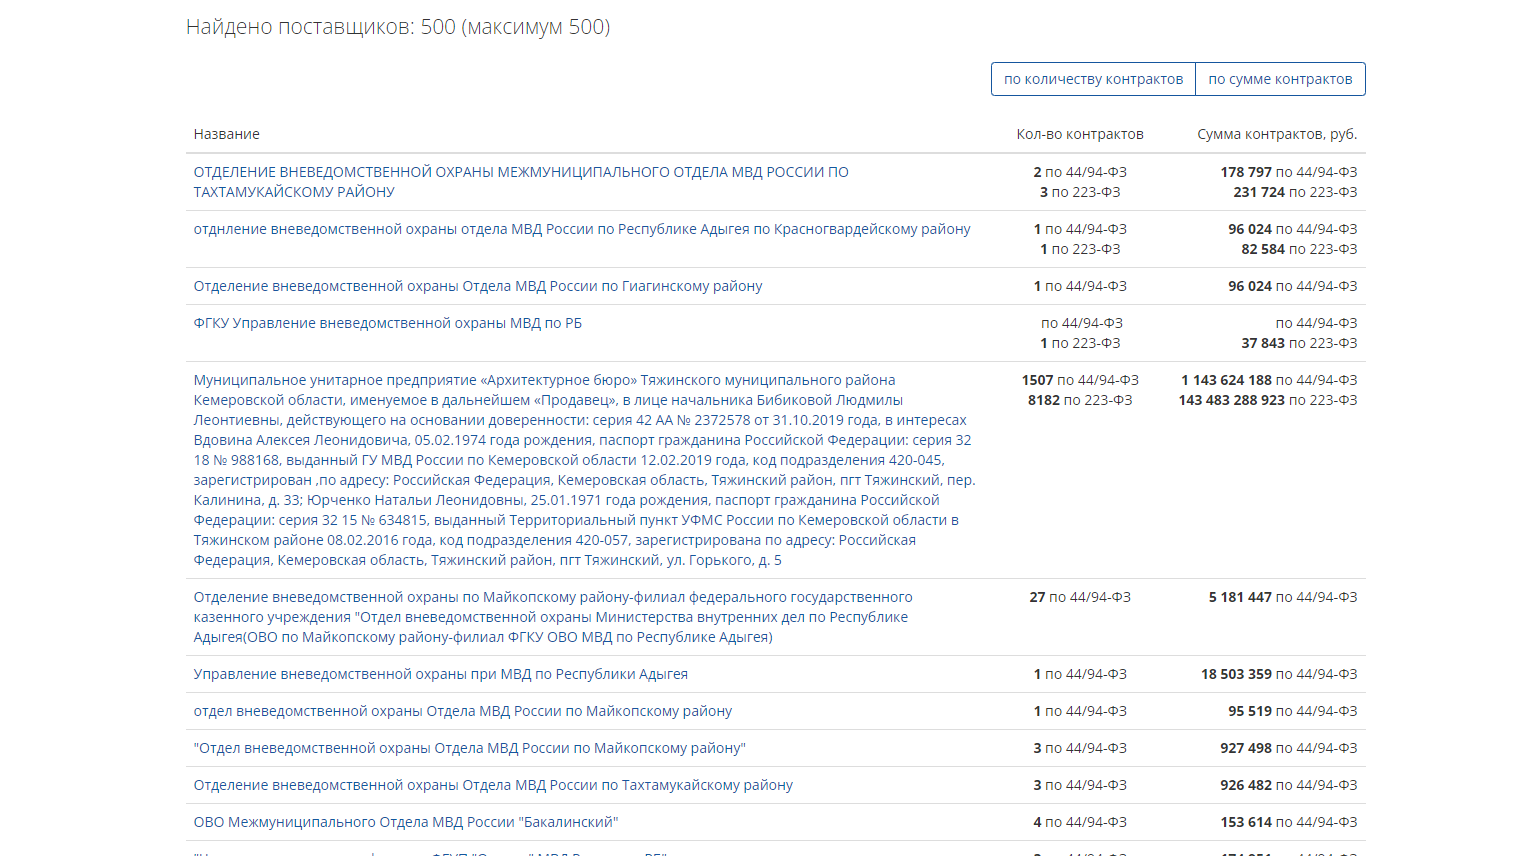Open supplier link for ТАХТАМУКАЙСКОМУ РАЙОНУ межмуниципального отдела

(521, 182)
